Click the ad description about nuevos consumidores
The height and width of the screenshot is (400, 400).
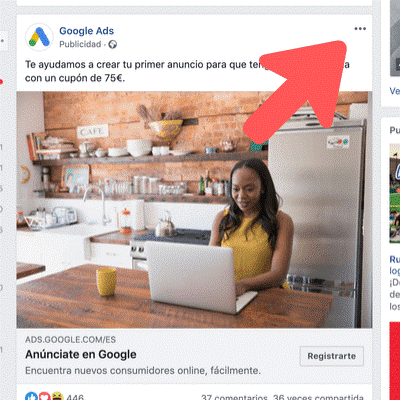pos(143,370)
